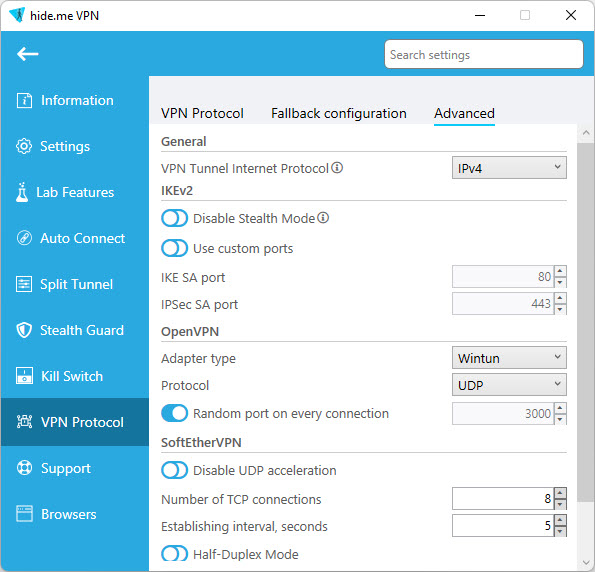The height and width of the screenshot is (572, 595).
Task: Click the IKEv2 section heading
Action: (x=177, y=190)
